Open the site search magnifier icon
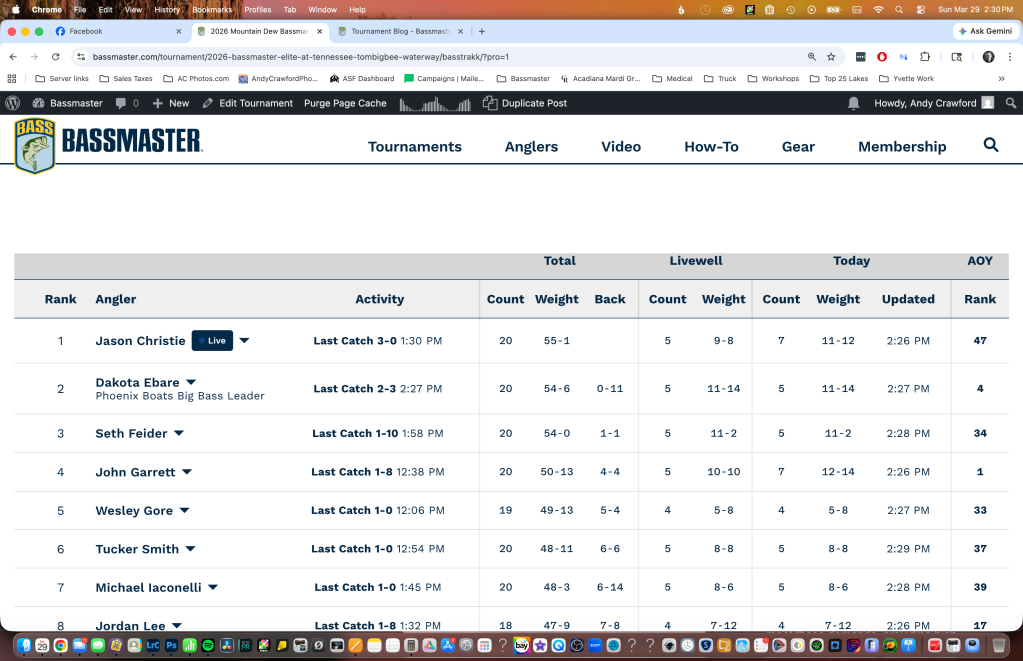This screenshot has height=661, width=1023. [x=991, y=145]
